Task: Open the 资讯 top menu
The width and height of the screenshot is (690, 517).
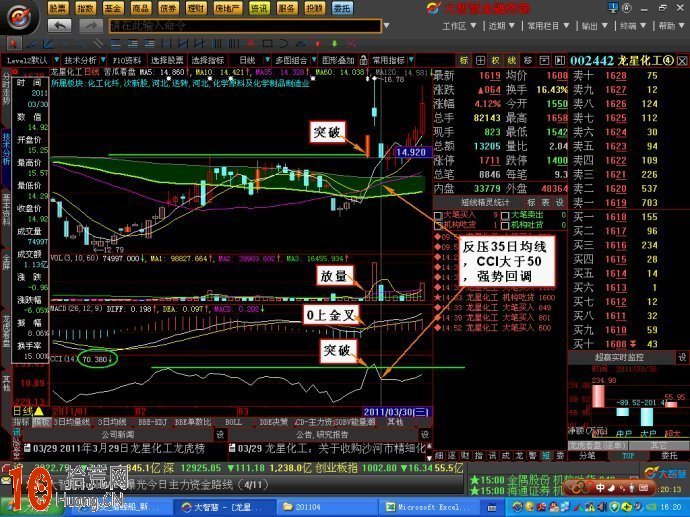Action: click(259, 8)
